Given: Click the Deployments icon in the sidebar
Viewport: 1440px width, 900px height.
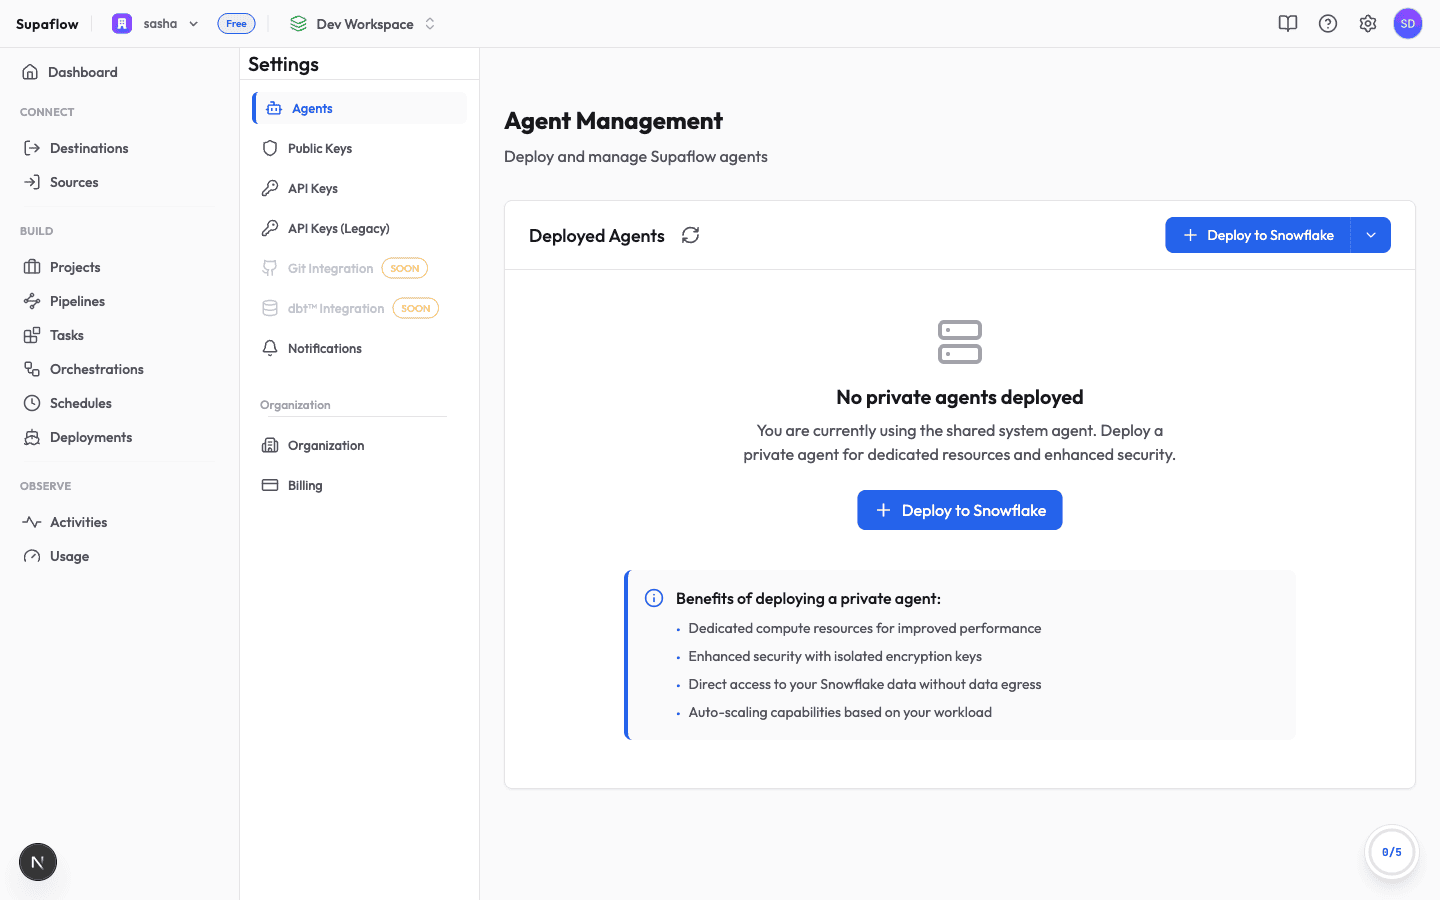Looking at the screenshot, I should click(x=32, y=437).
